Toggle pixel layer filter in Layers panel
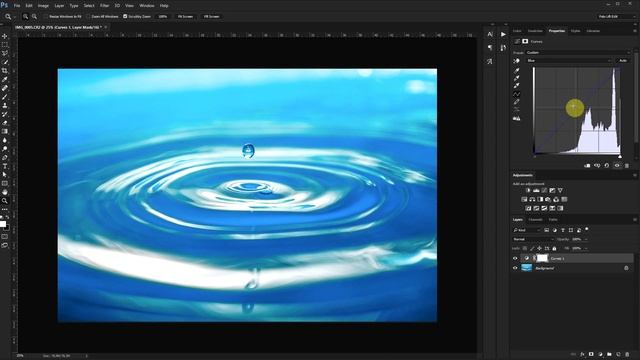The height and width of the screenshot is (360, 640). [547, 230]
